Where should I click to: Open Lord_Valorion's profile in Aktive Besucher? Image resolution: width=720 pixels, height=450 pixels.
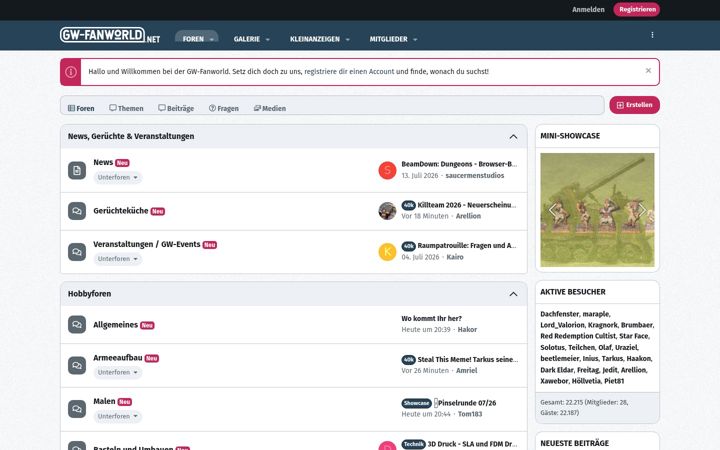pos(562,325)
